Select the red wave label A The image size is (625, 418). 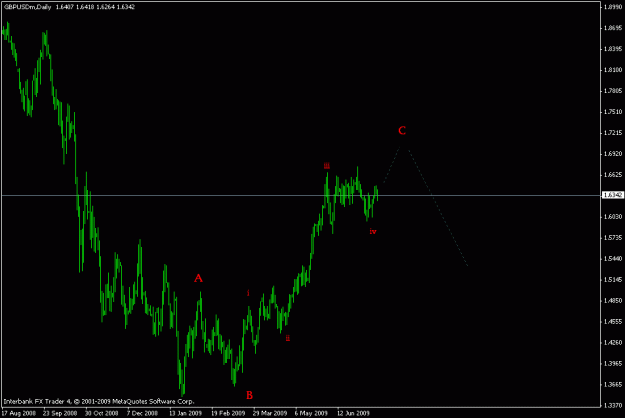click(x=198, y=278)
